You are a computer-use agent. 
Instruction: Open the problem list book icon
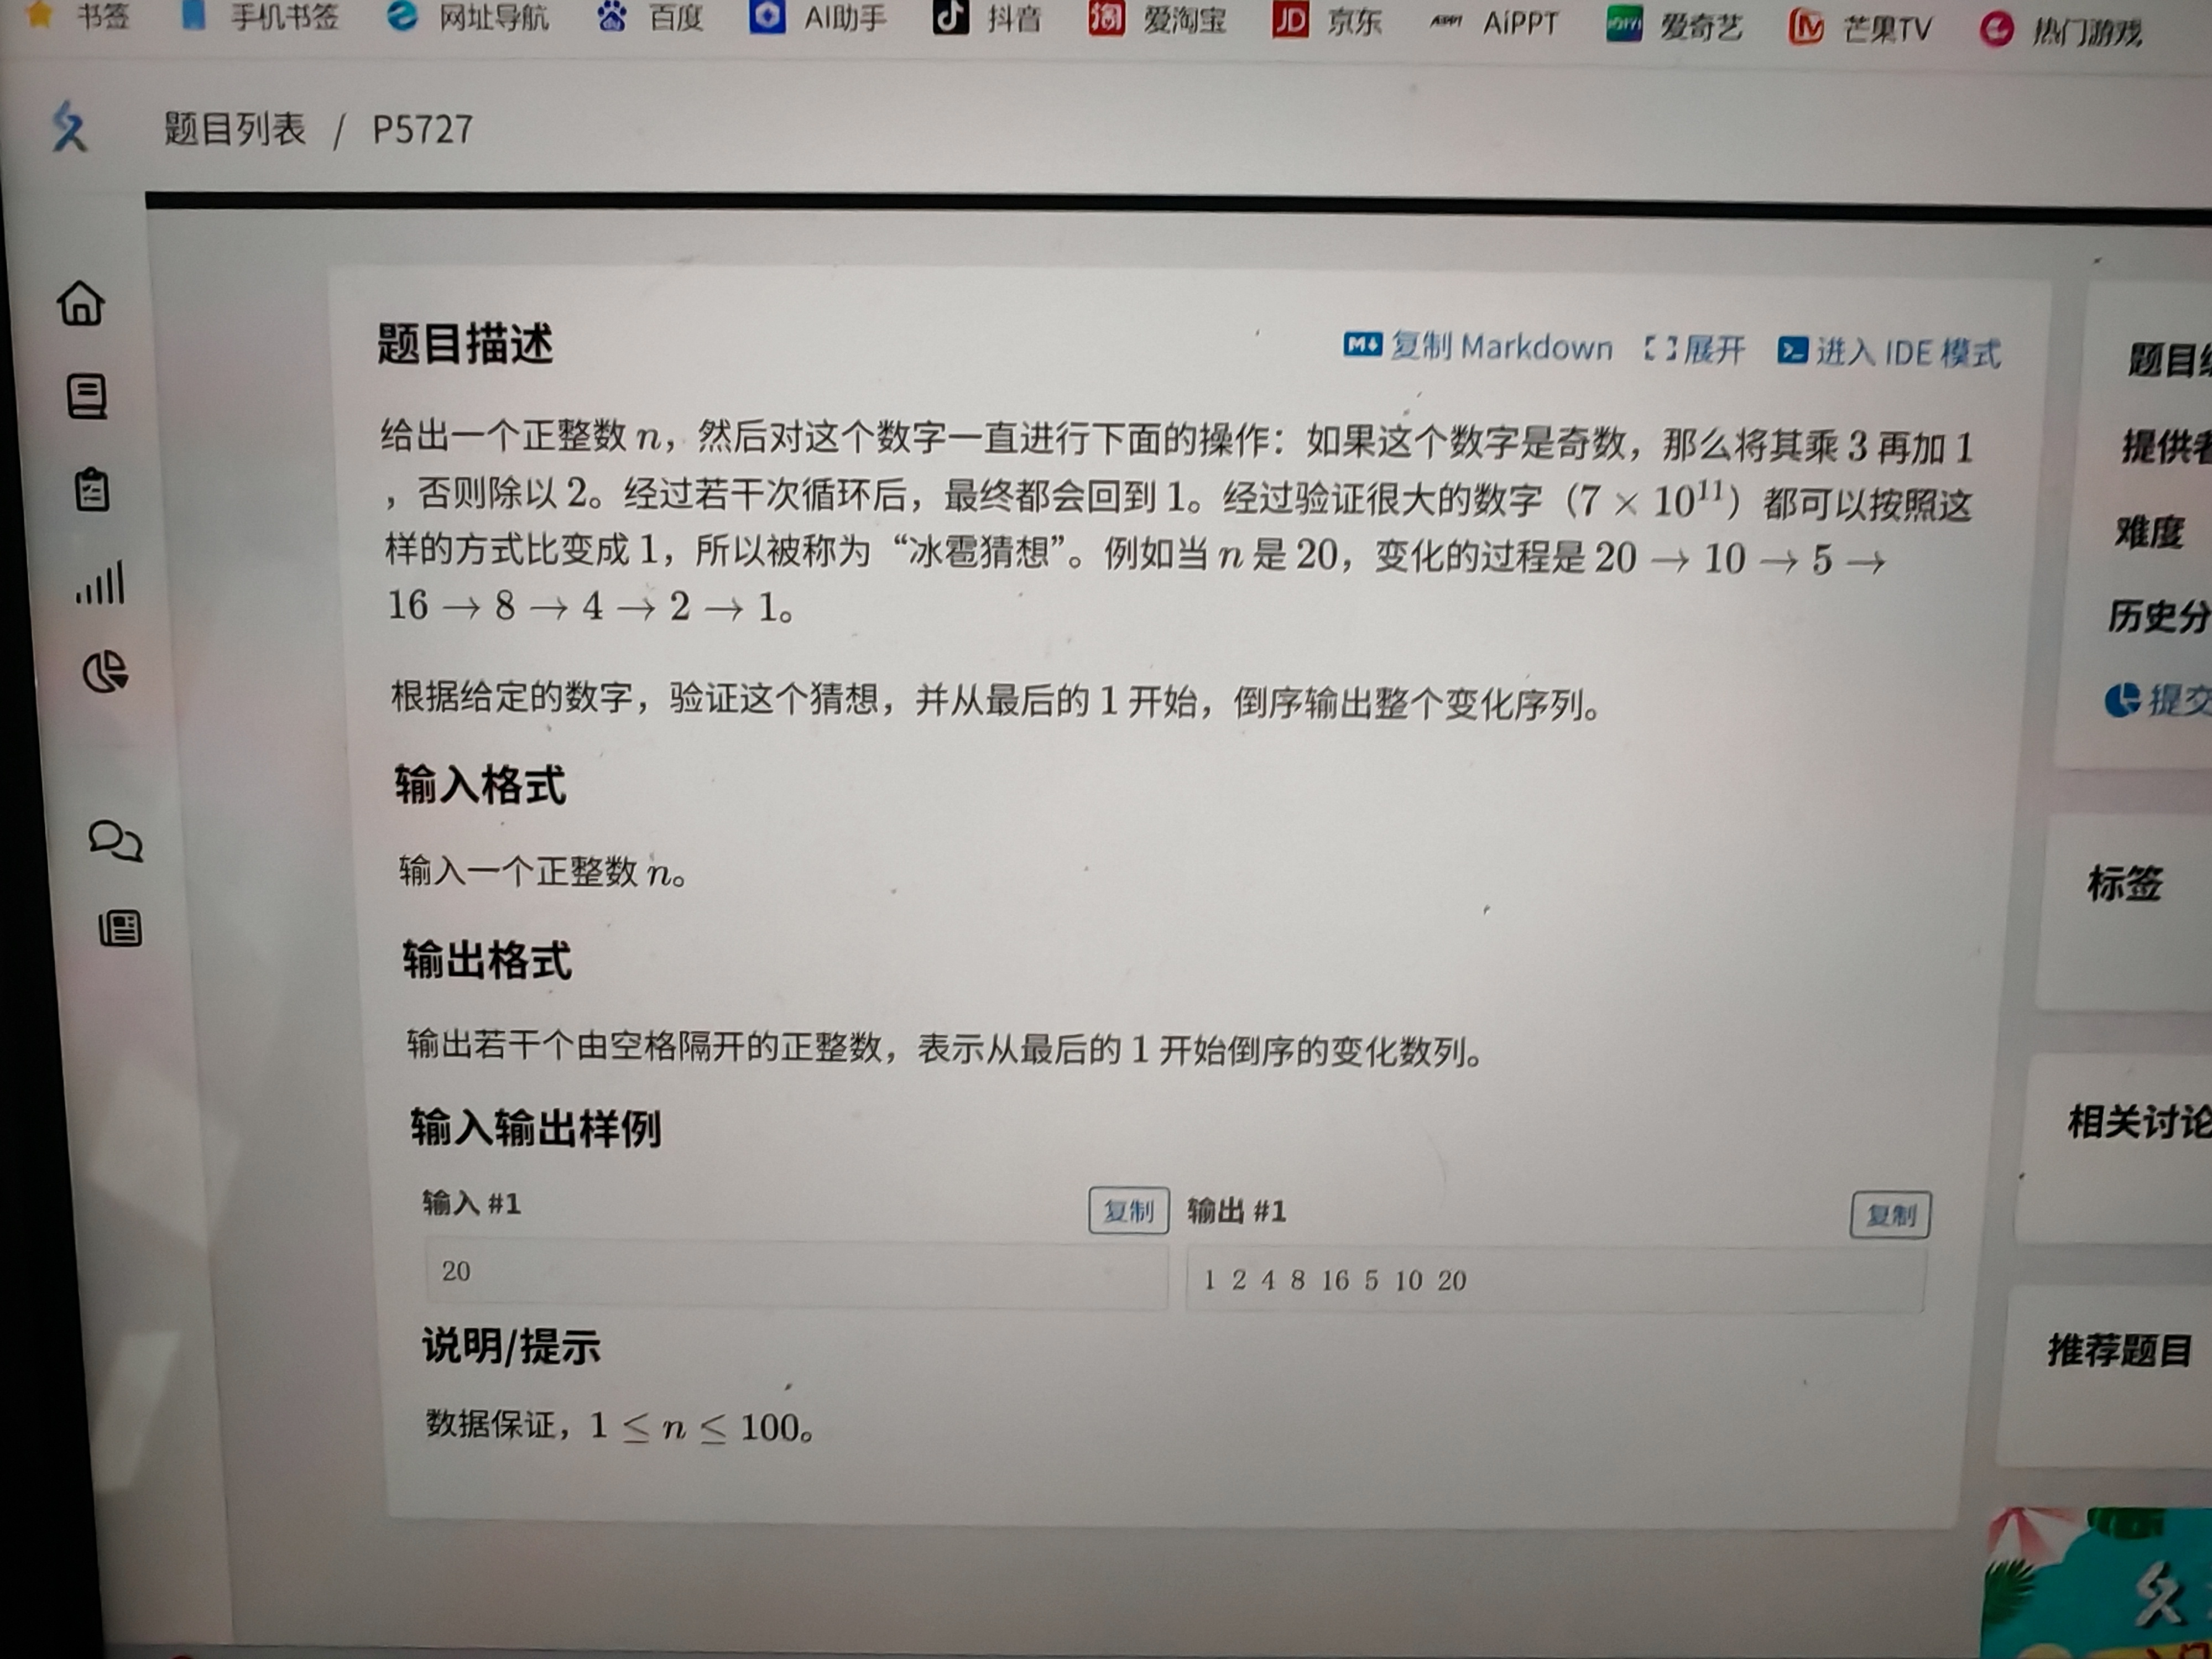coord(87,396)
